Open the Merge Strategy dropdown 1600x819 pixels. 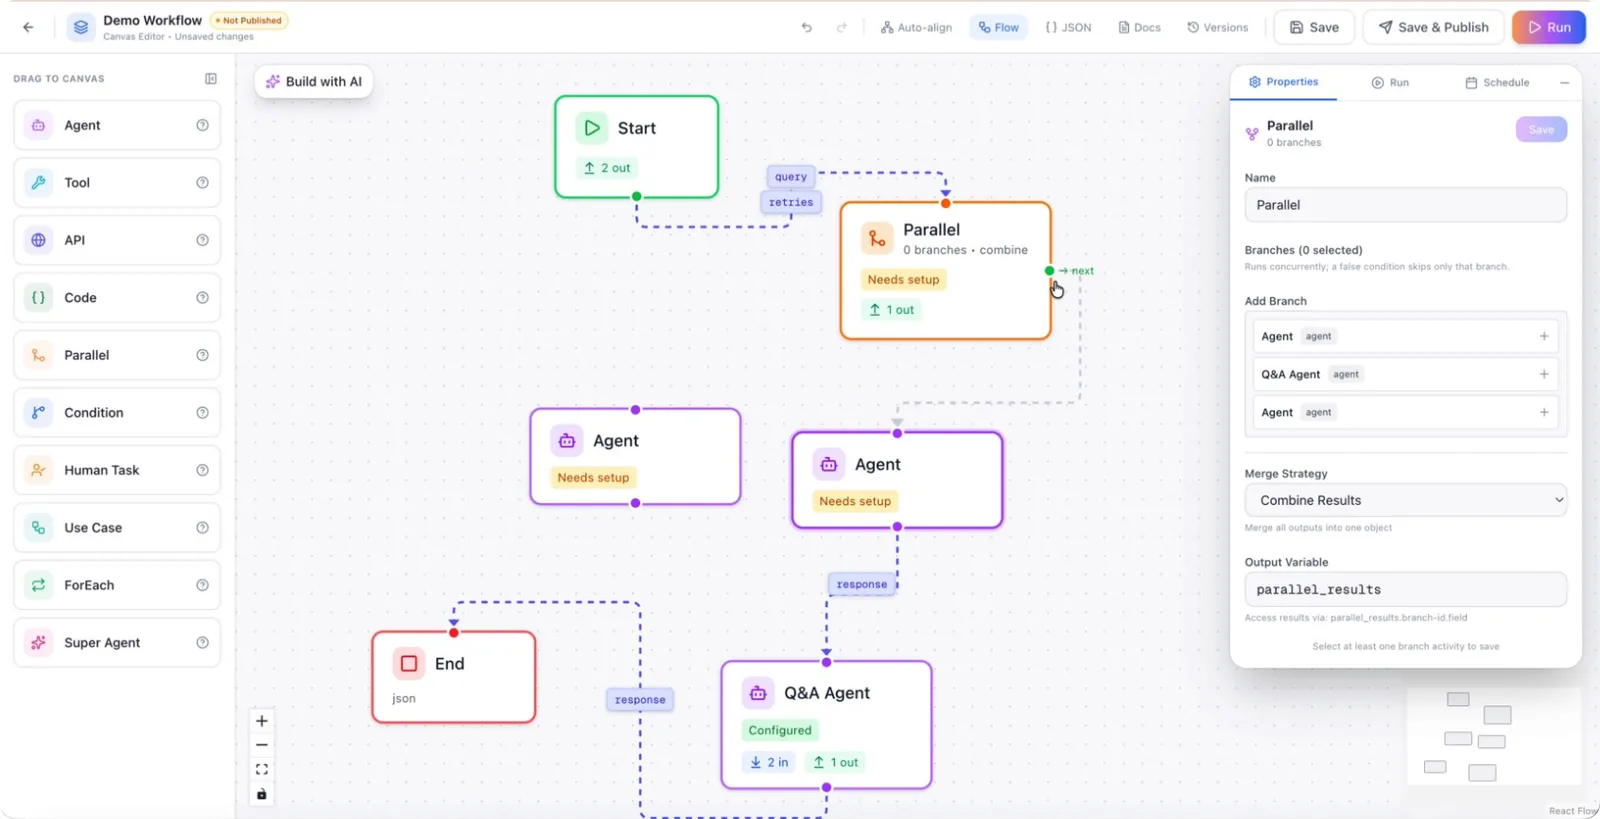tap(1406, 500)
